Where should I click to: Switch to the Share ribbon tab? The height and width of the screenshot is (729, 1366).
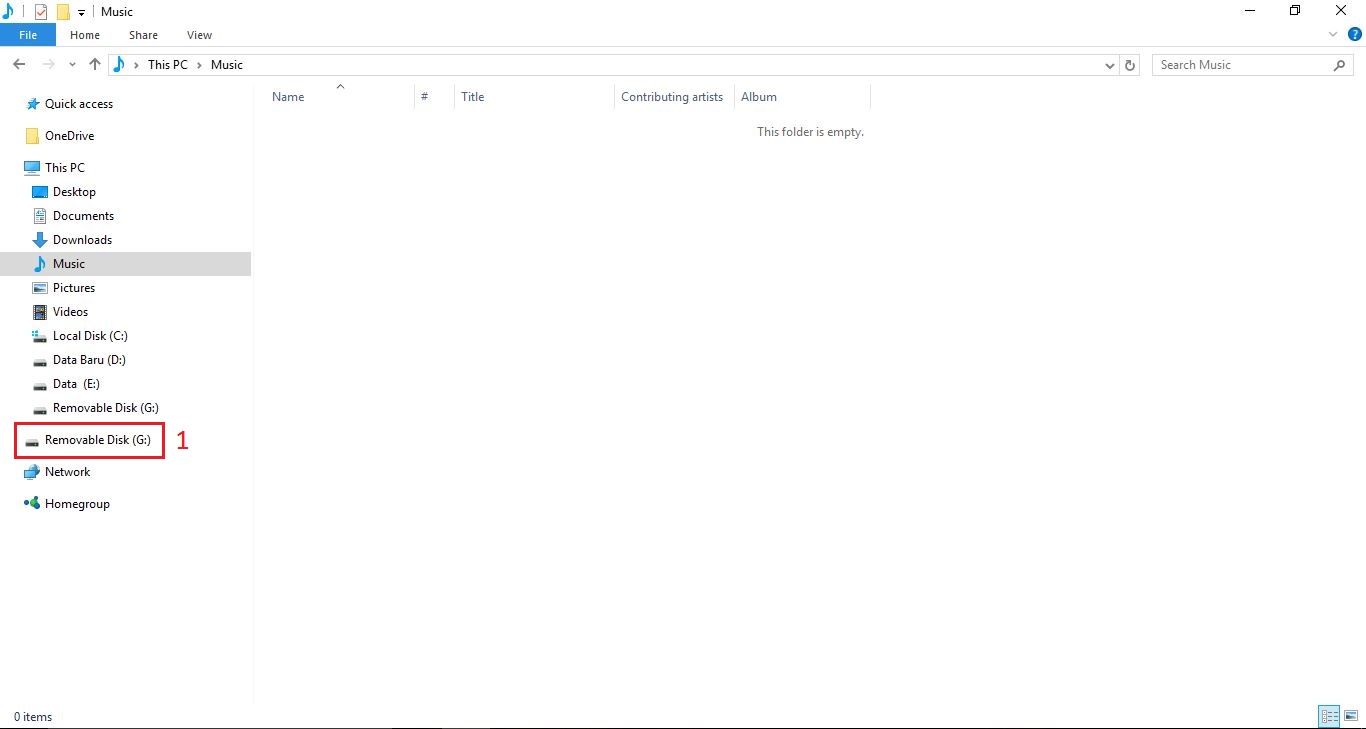coord(143,35)
